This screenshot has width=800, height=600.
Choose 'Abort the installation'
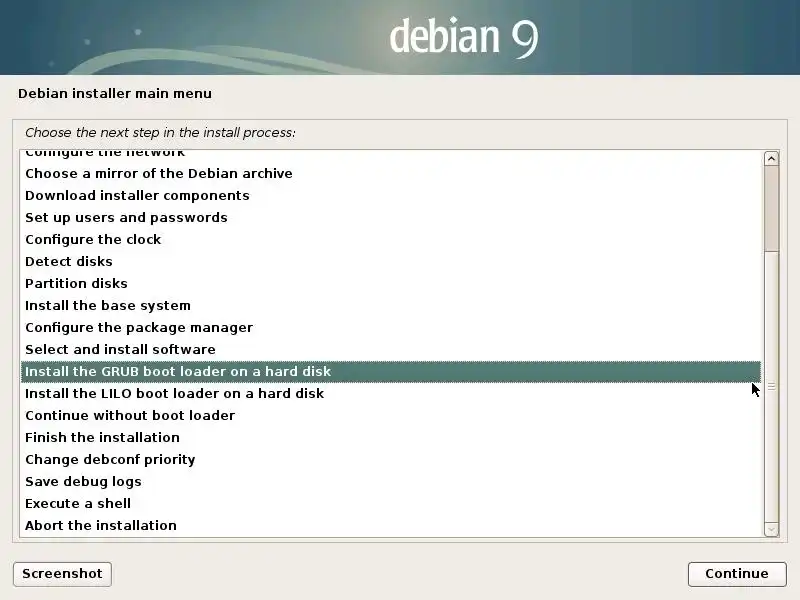pyautogui.click(x=391, y=525)
